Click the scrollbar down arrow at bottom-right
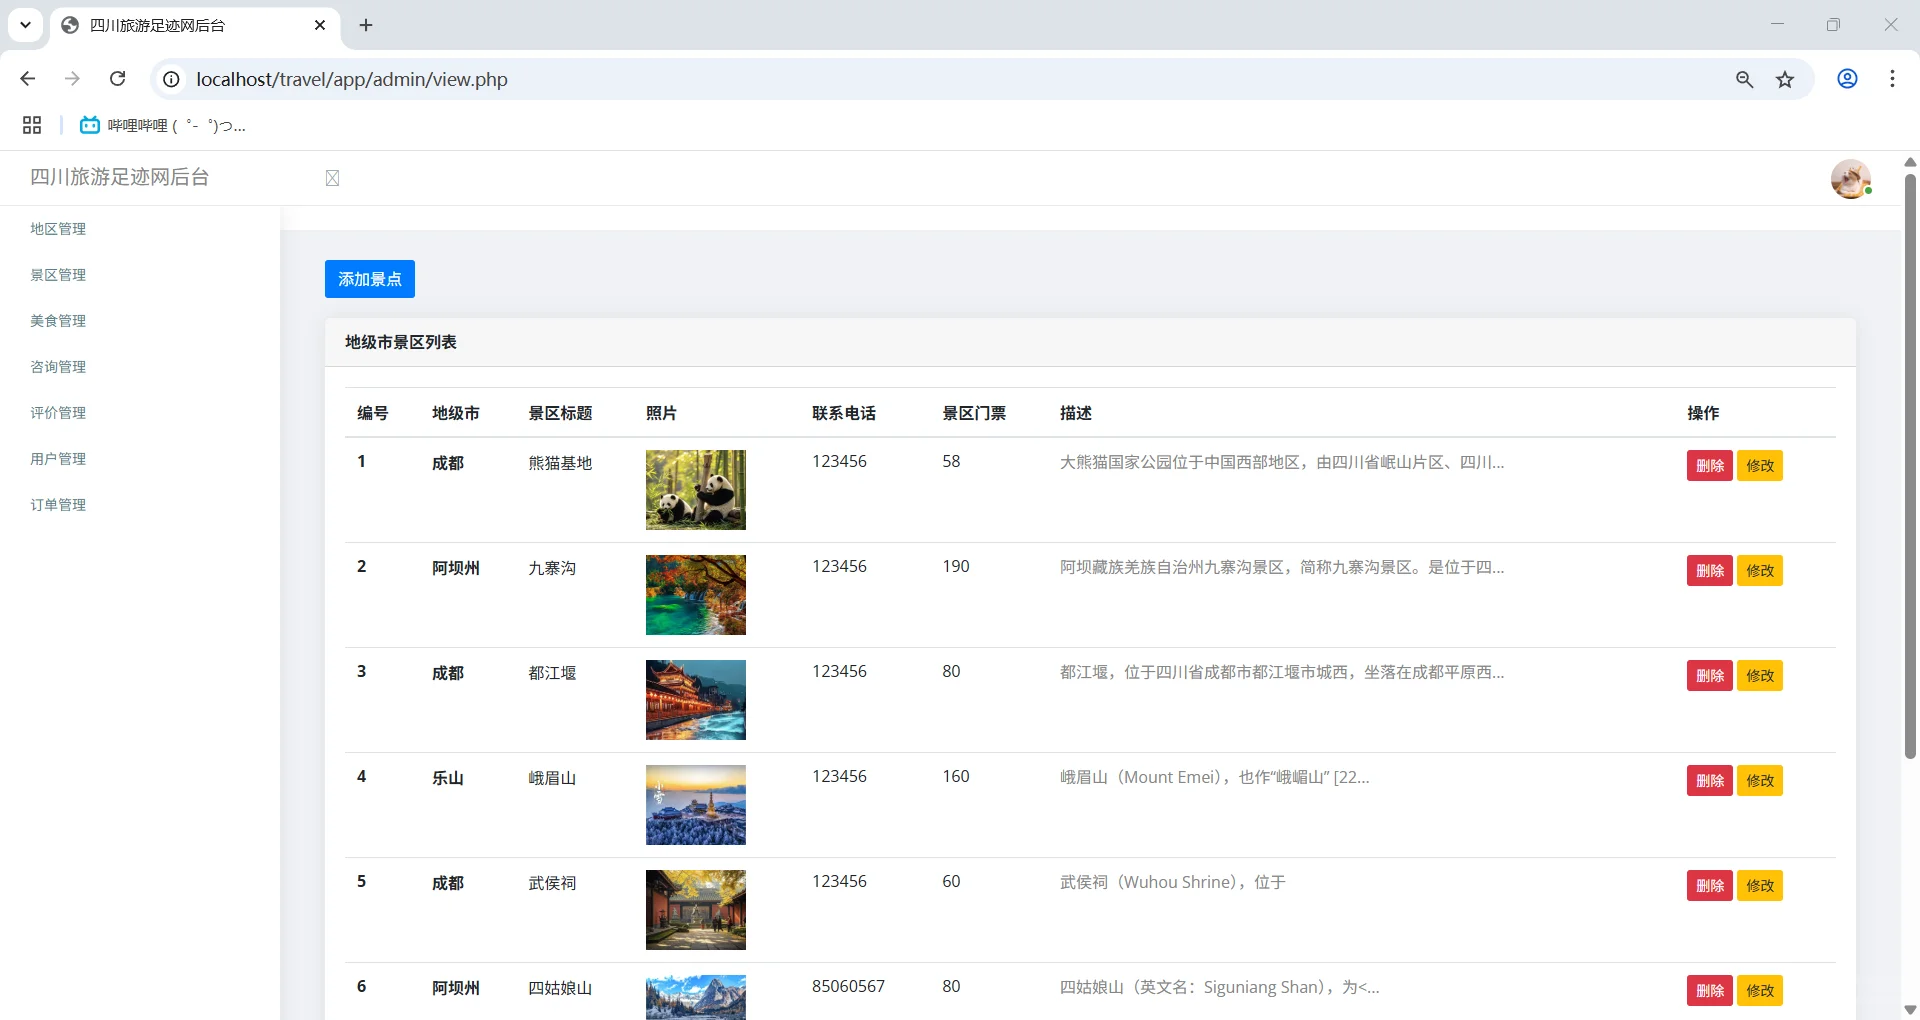This screenshot has height=1020, width=1920. (x=1909, y=1009)
